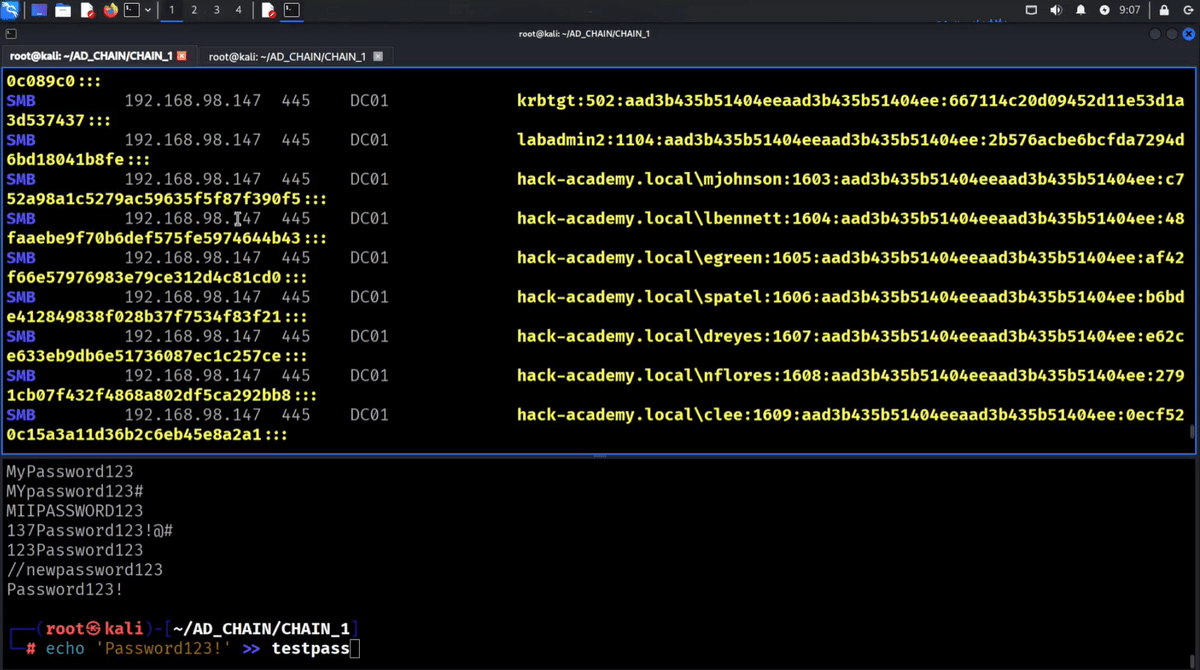
Task: Launch Firefox from the top panel
Action: pyautogui.click(x=110, y=10)
